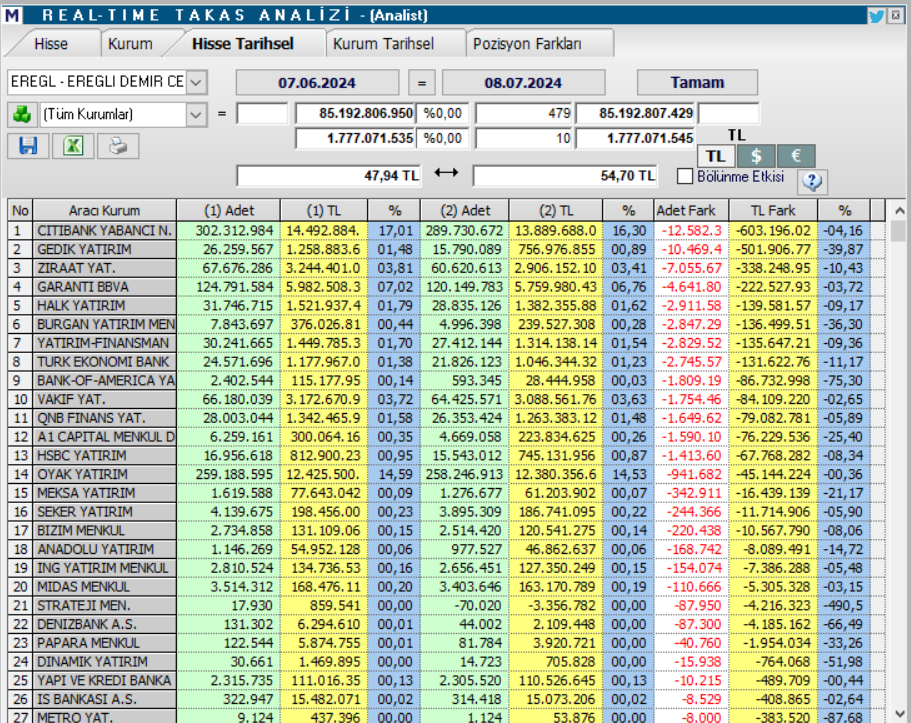Click the green clover icon beside Tüm Kurumlar
911x723 pixels.
click(21, 114)
